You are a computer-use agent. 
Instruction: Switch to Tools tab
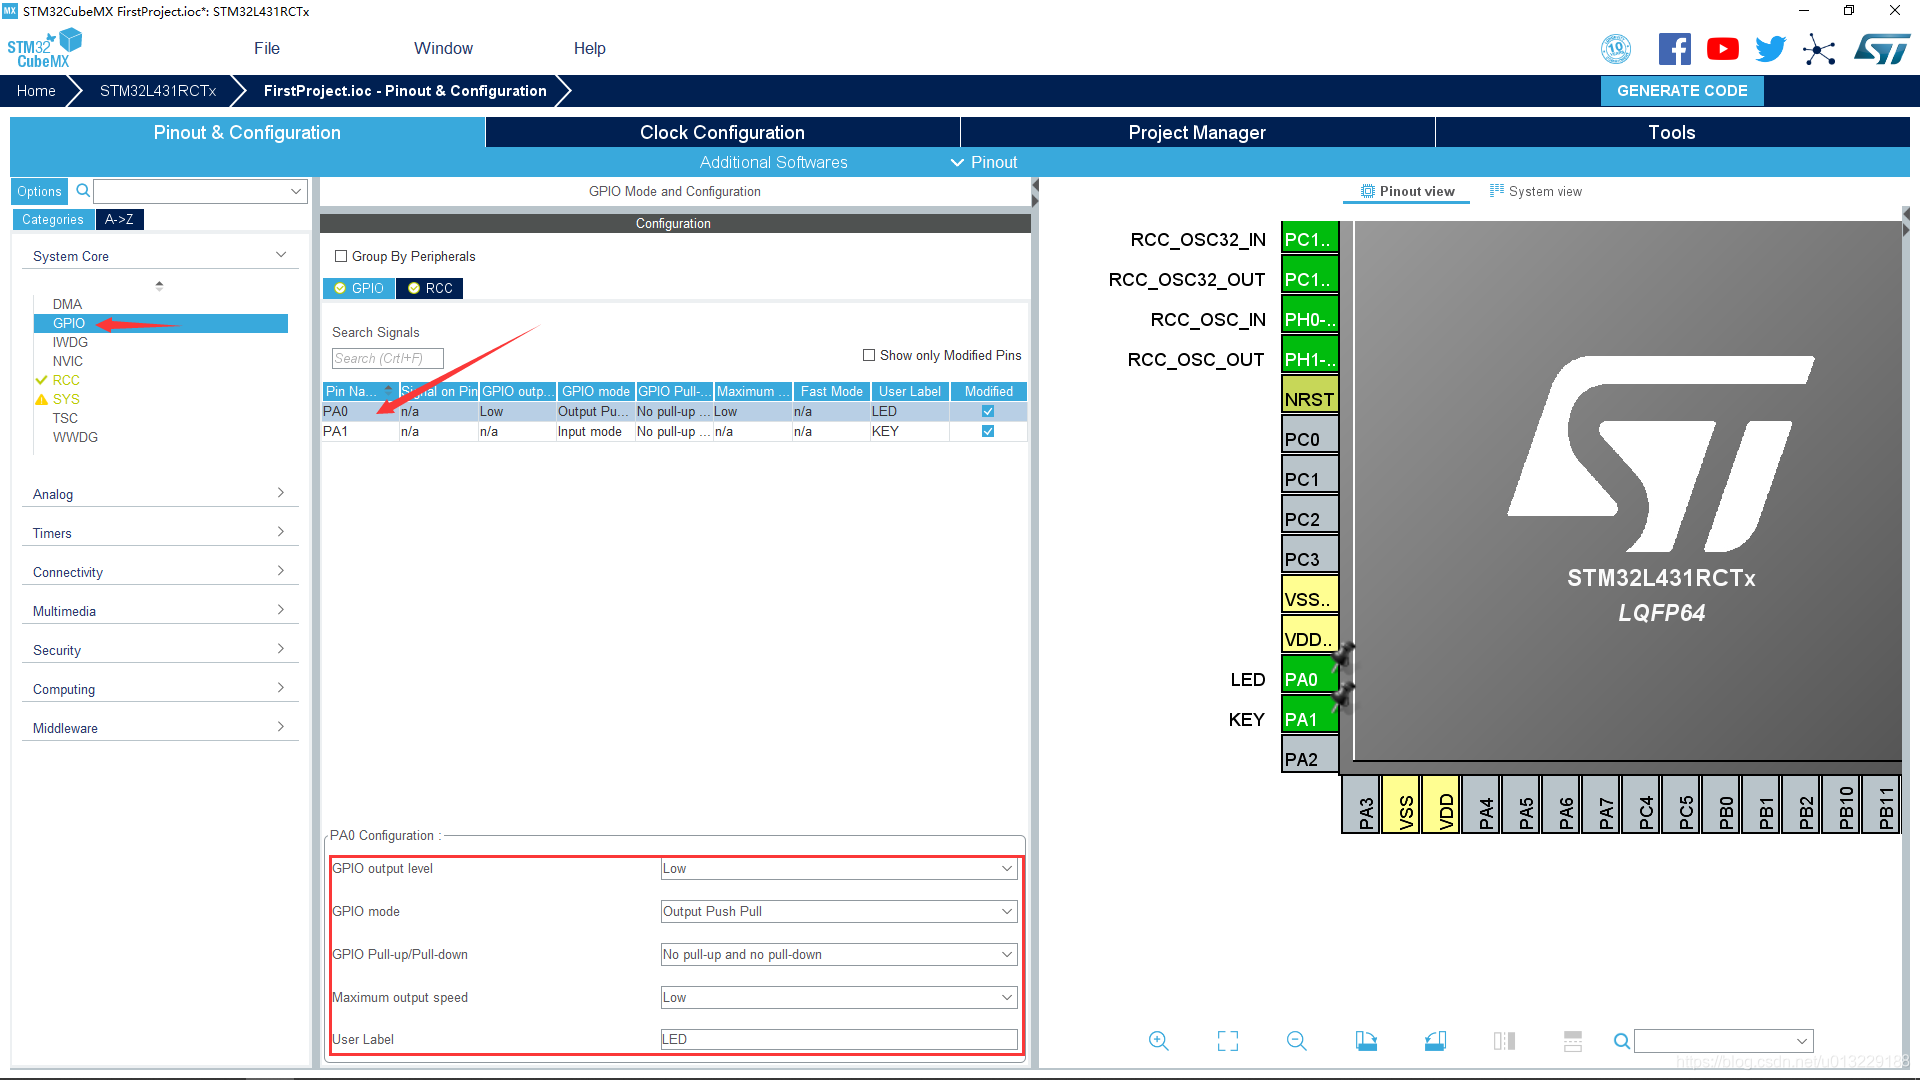click(1672, 132)
